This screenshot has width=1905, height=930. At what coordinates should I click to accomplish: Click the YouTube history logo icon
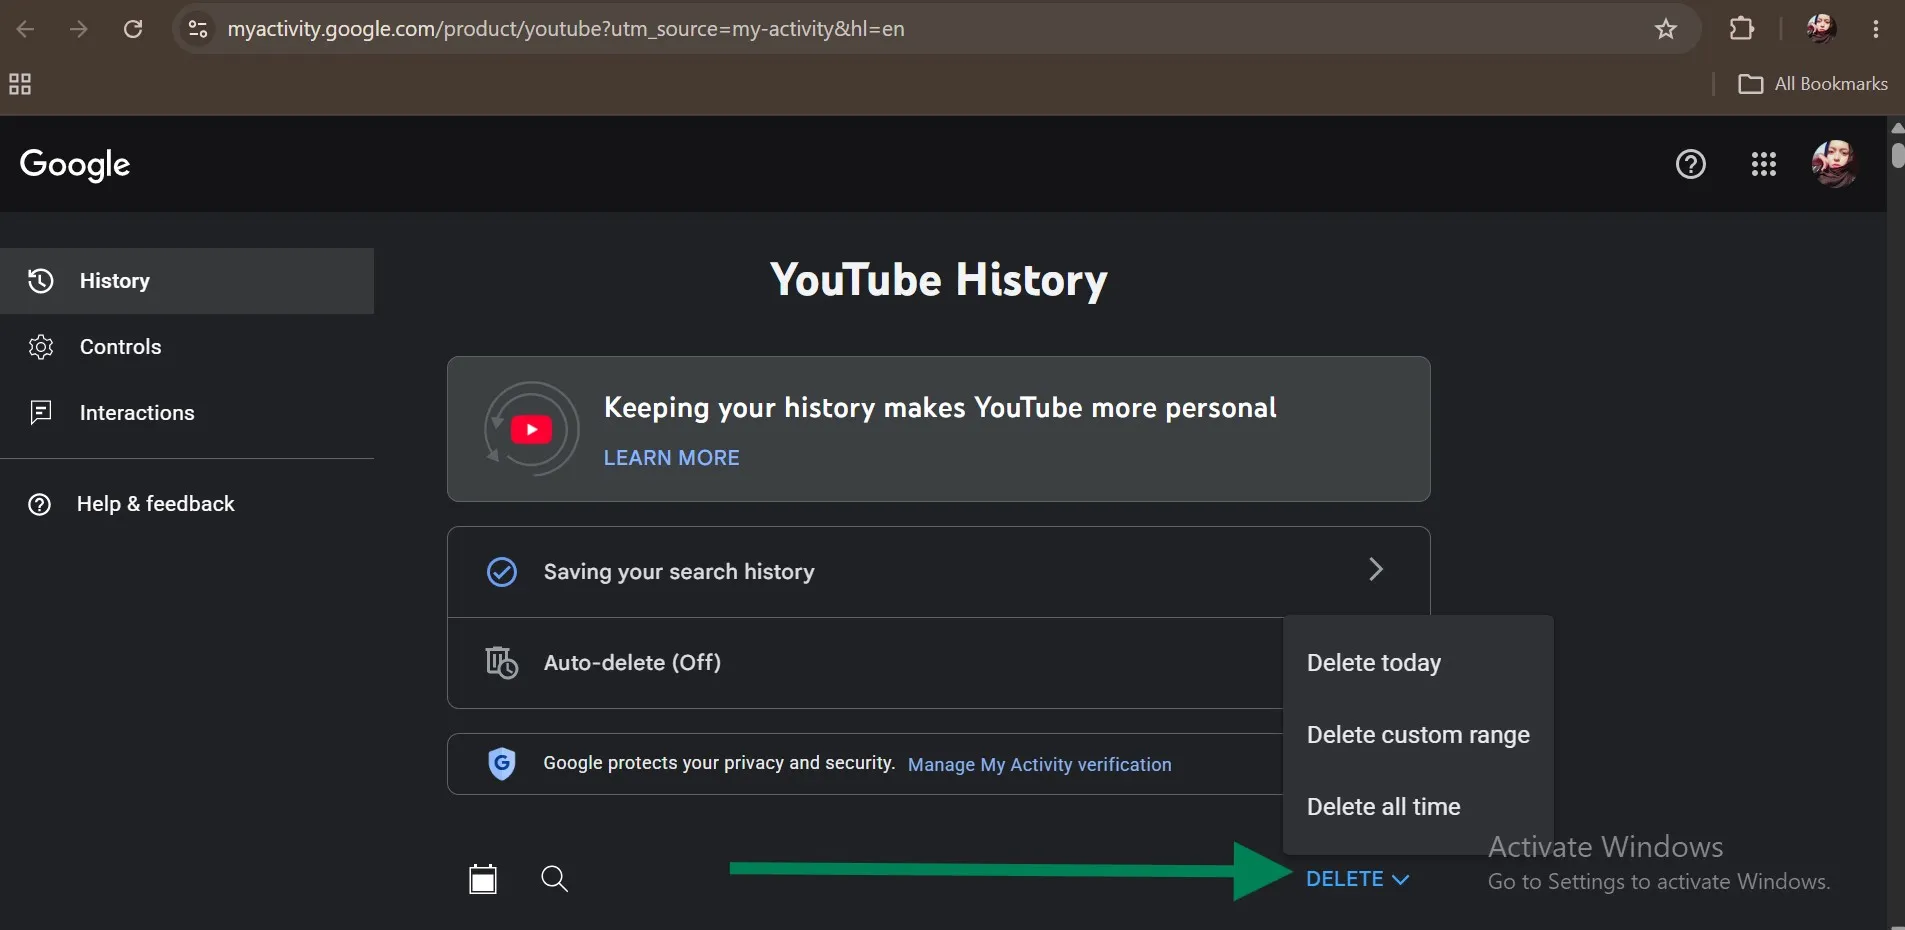point(531,429)
